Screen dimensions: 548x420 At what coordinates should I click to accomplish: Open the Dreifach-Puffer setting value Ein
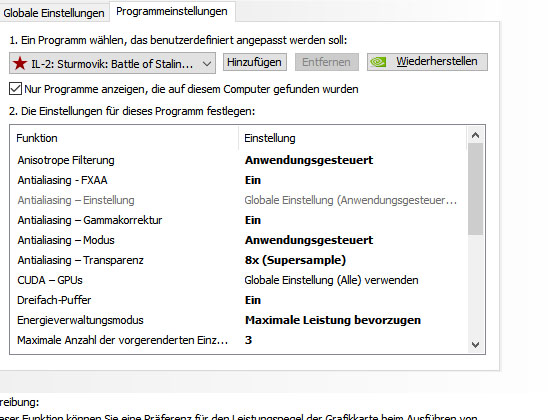coord(253,300)
